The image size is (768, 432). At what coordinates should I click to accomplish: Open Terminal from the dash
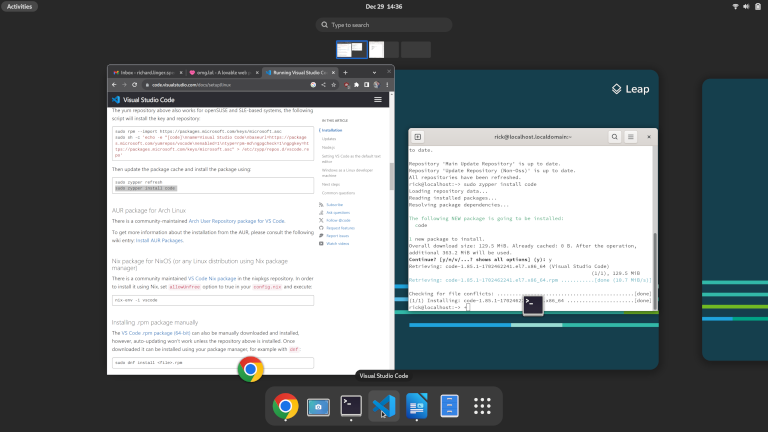coord(351,406)
